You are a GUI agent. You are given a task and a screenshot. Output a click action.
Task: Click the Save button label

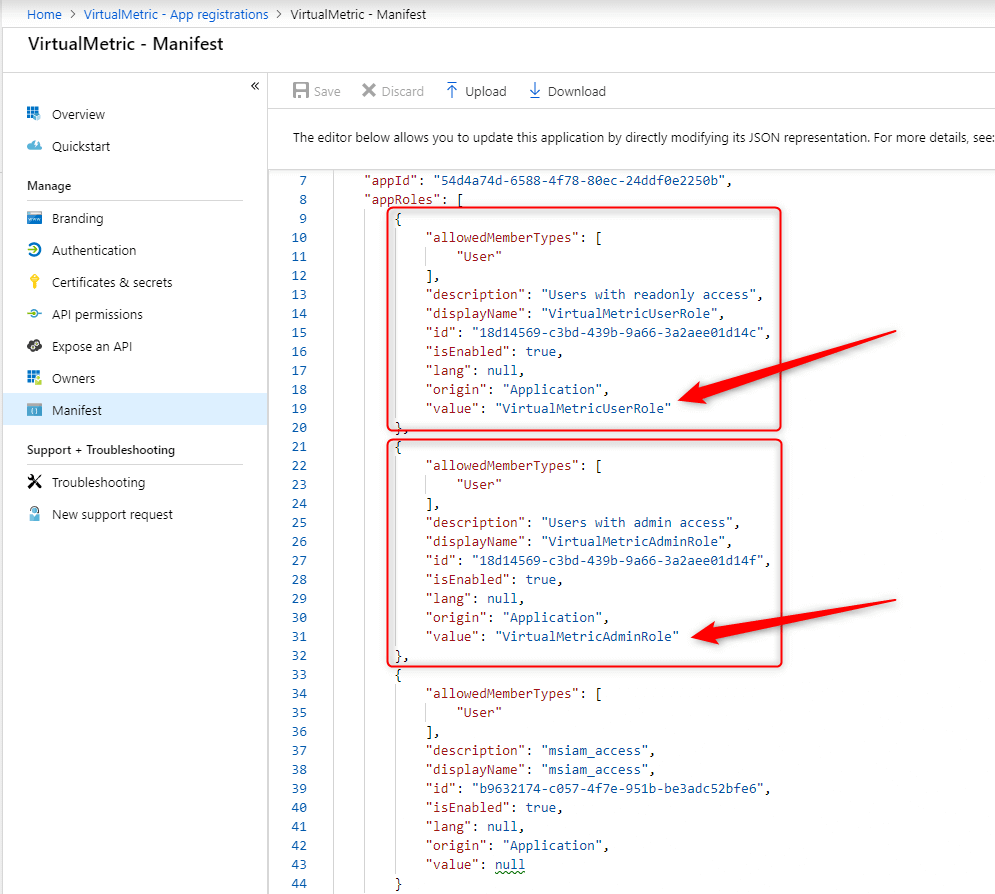pyautogui.click(x=327, y=91)
